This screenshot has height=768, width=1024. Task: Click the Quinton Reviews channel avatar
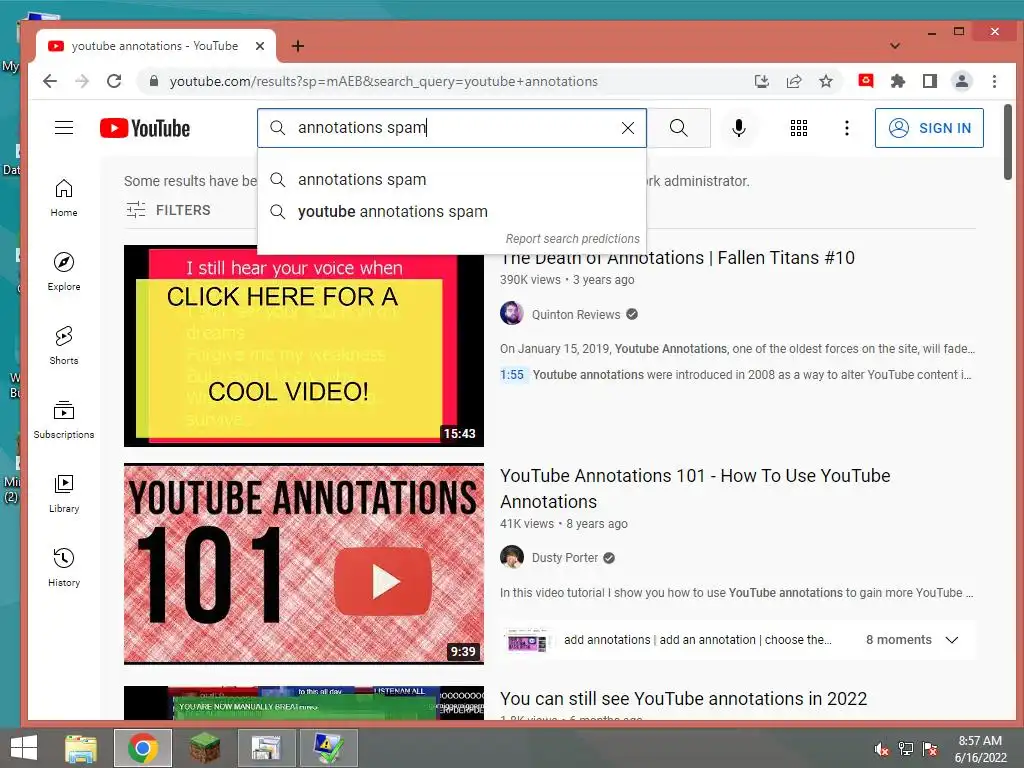click(512, 313)
